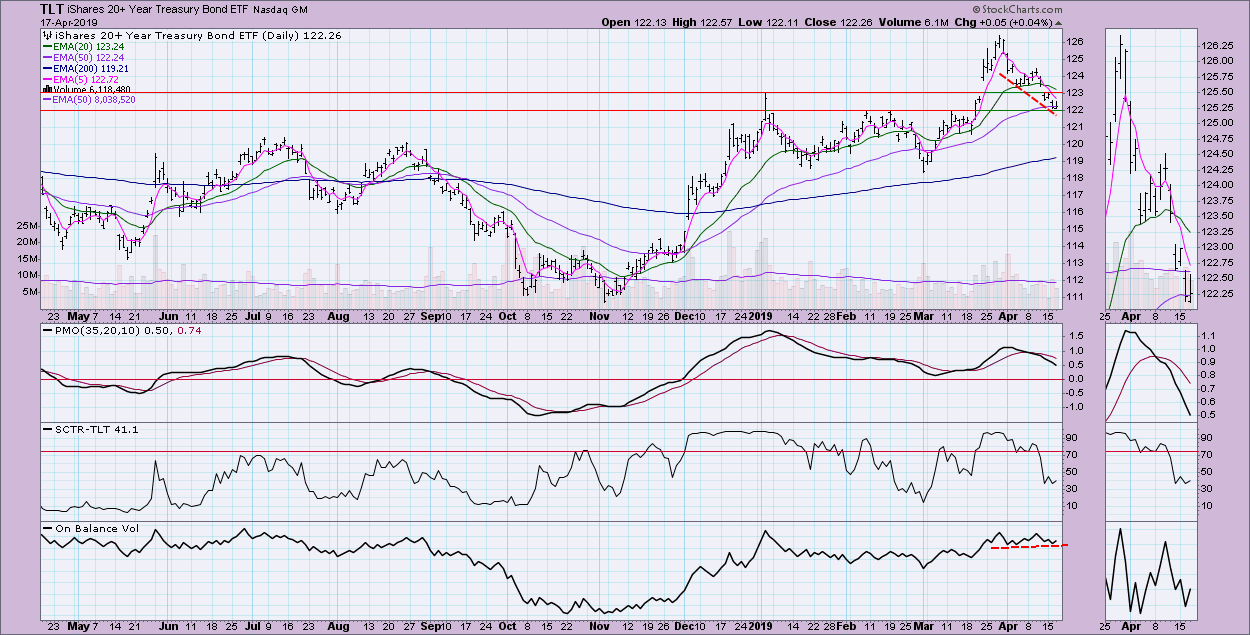Click the 5M volume axis label
This screenshot has width=1250, height=635.
pyautogui.click(x=29, y=292)
